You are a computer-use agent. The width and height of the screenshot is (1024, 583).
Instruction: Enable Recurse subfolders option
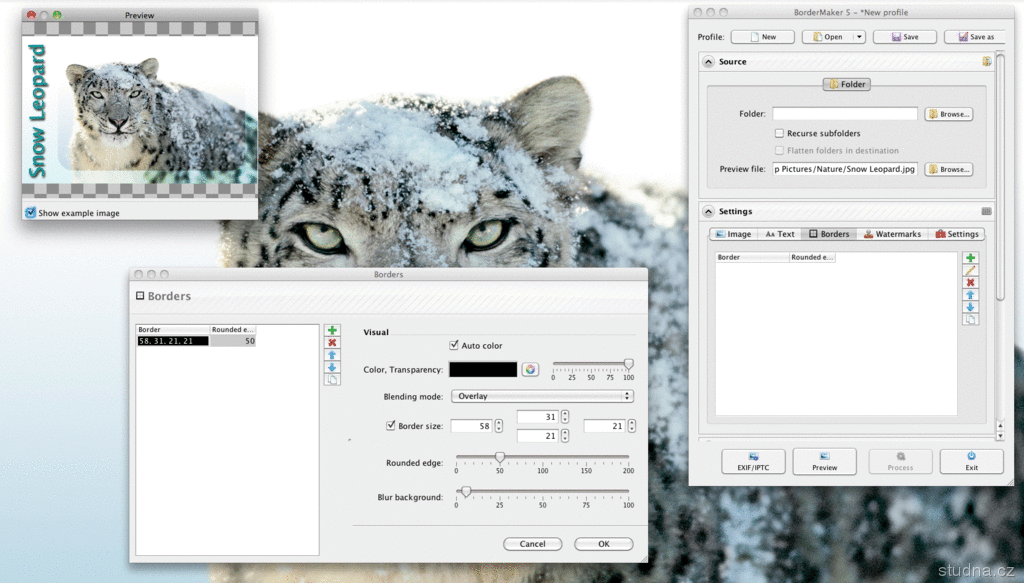point(779,133)
